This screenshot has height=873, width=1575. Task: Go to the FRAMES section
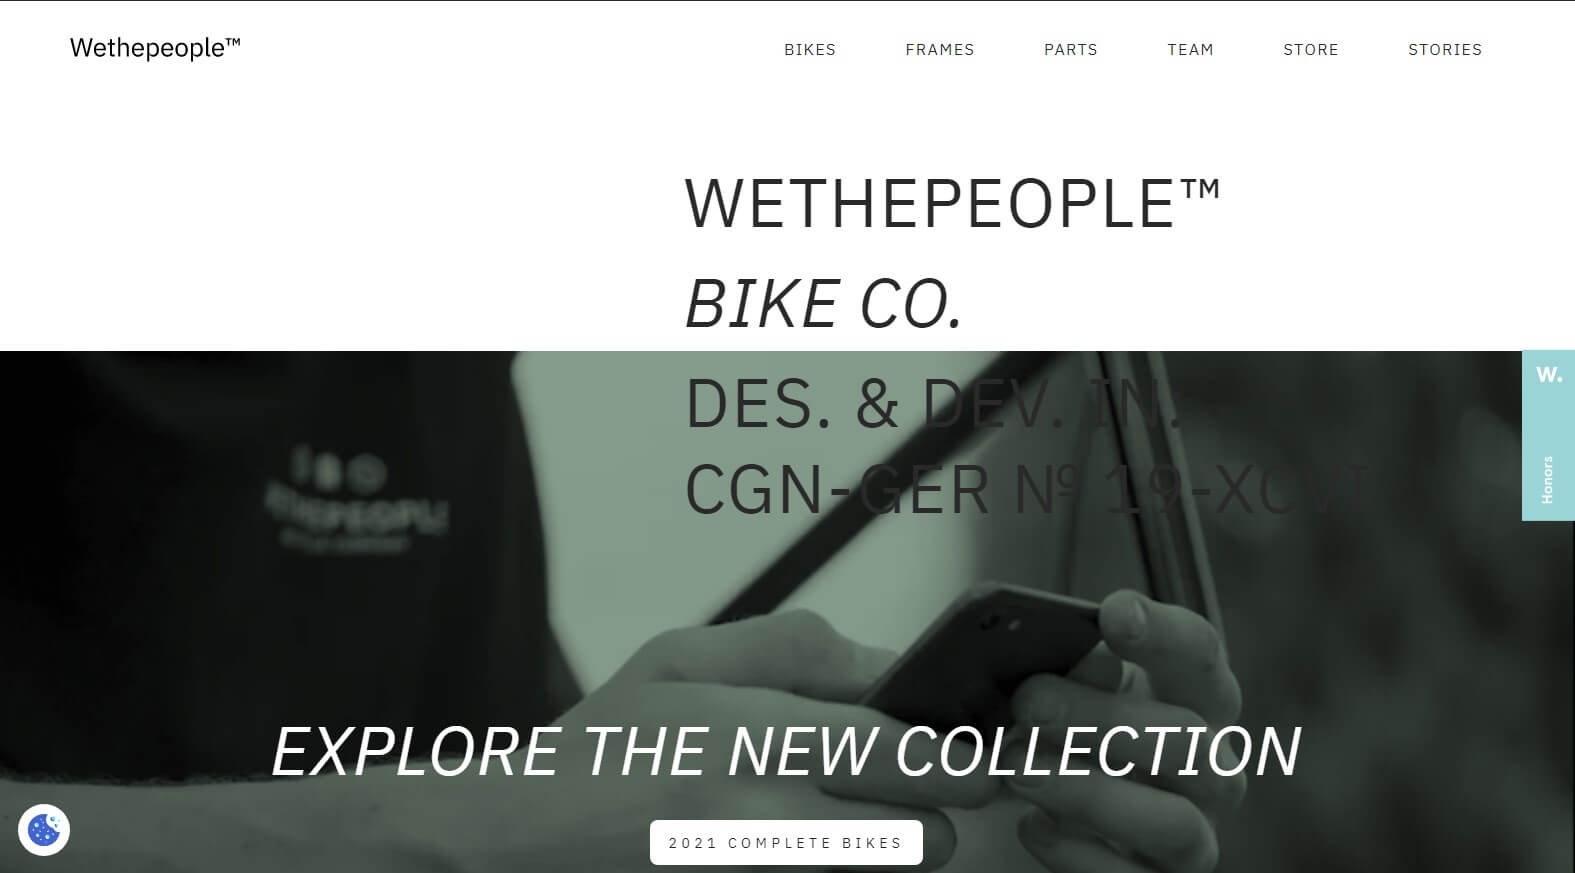click(940, 49)
